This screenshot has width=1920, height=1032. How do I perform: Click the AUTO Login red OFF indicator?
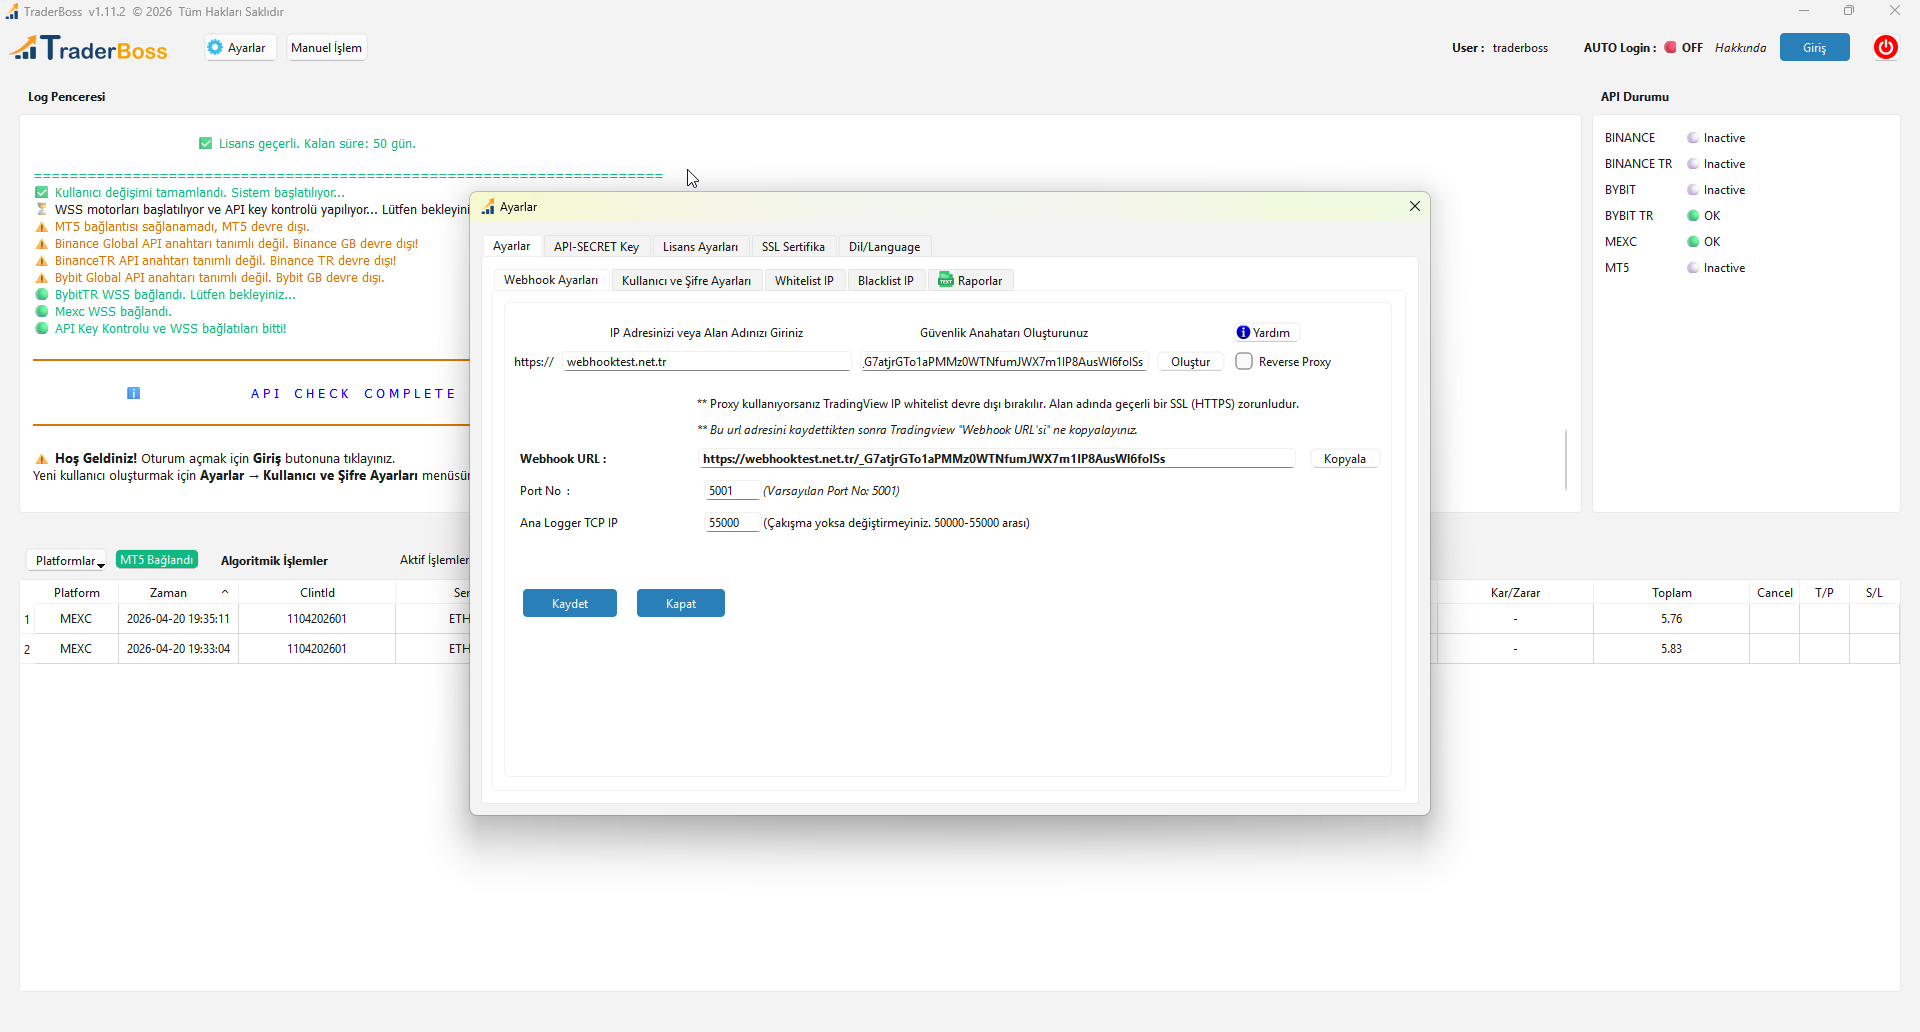pyautogui.click(x=1670, y=47)
